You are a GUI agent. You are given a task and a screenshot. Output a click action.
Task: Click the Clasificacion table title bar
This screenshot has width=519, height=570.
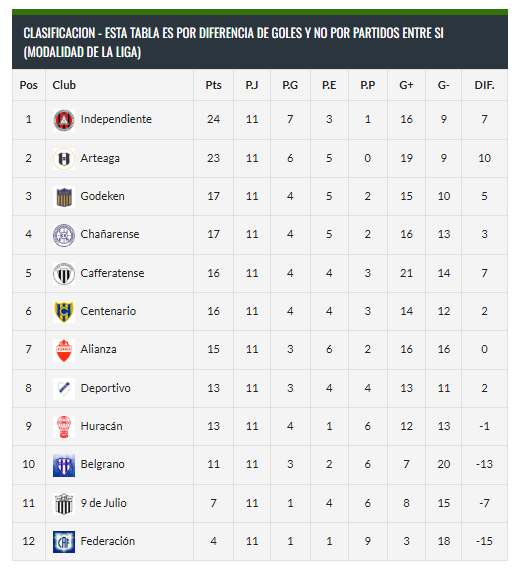pos(260,42)
